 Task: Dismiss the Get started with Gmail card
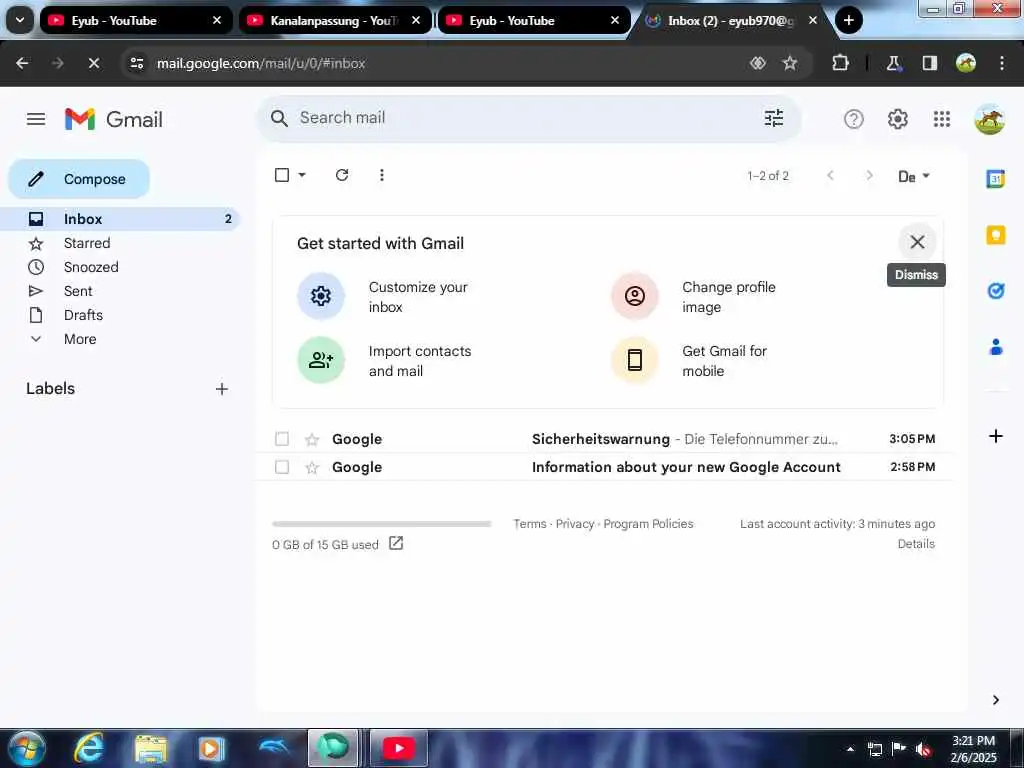[917, 242]
